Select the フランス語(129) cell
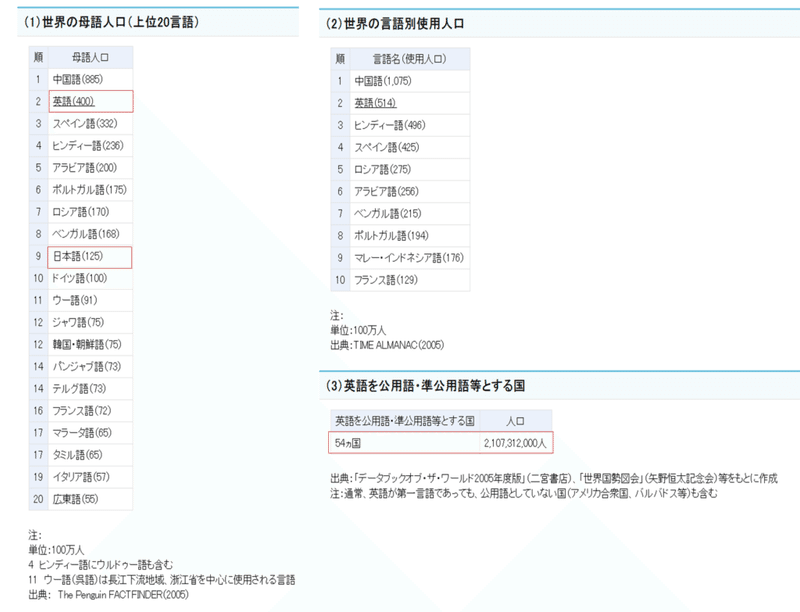The height and width of the screenshot is (612, 800). tap(410, 280)
